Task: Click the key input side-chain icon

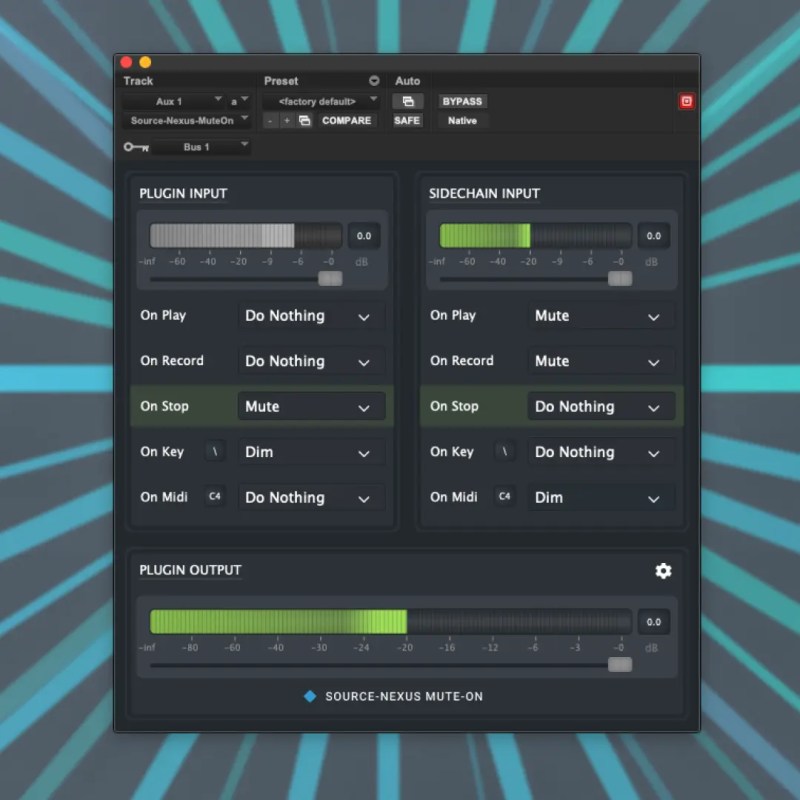Action: click(136, 147)
